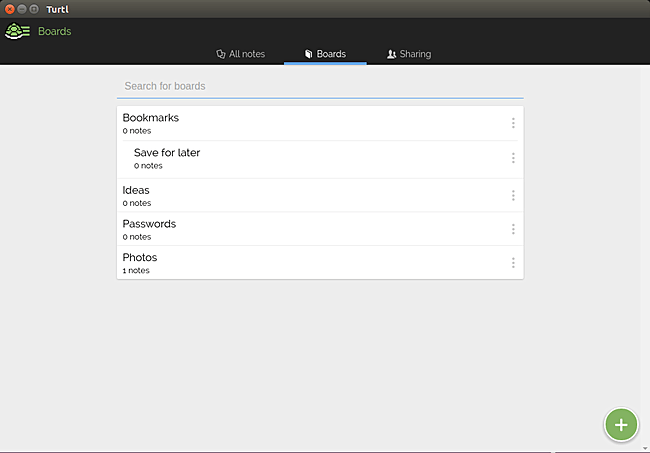Open the Bookmarks board
The image size is (650, 453).
pos(151,118)
